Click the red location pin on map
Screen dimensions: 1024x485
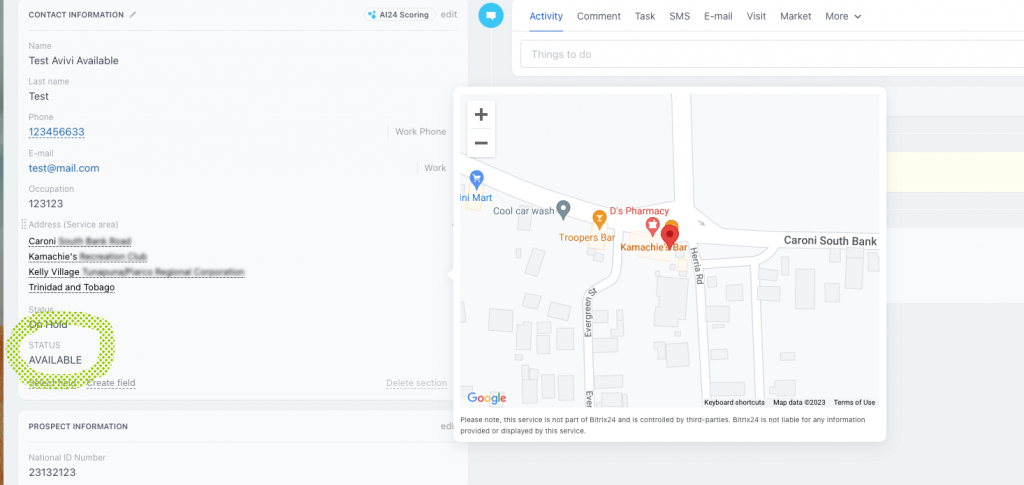pos(669,236)
